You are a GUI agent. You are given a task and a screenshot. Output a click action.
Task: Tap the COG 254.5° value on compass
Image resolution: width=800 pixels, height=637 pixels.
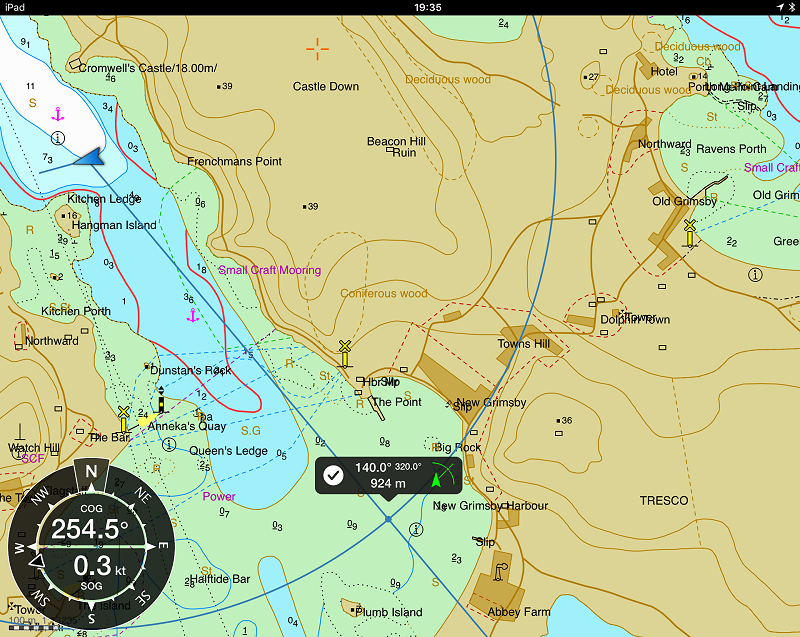click(x=90, y=529)
